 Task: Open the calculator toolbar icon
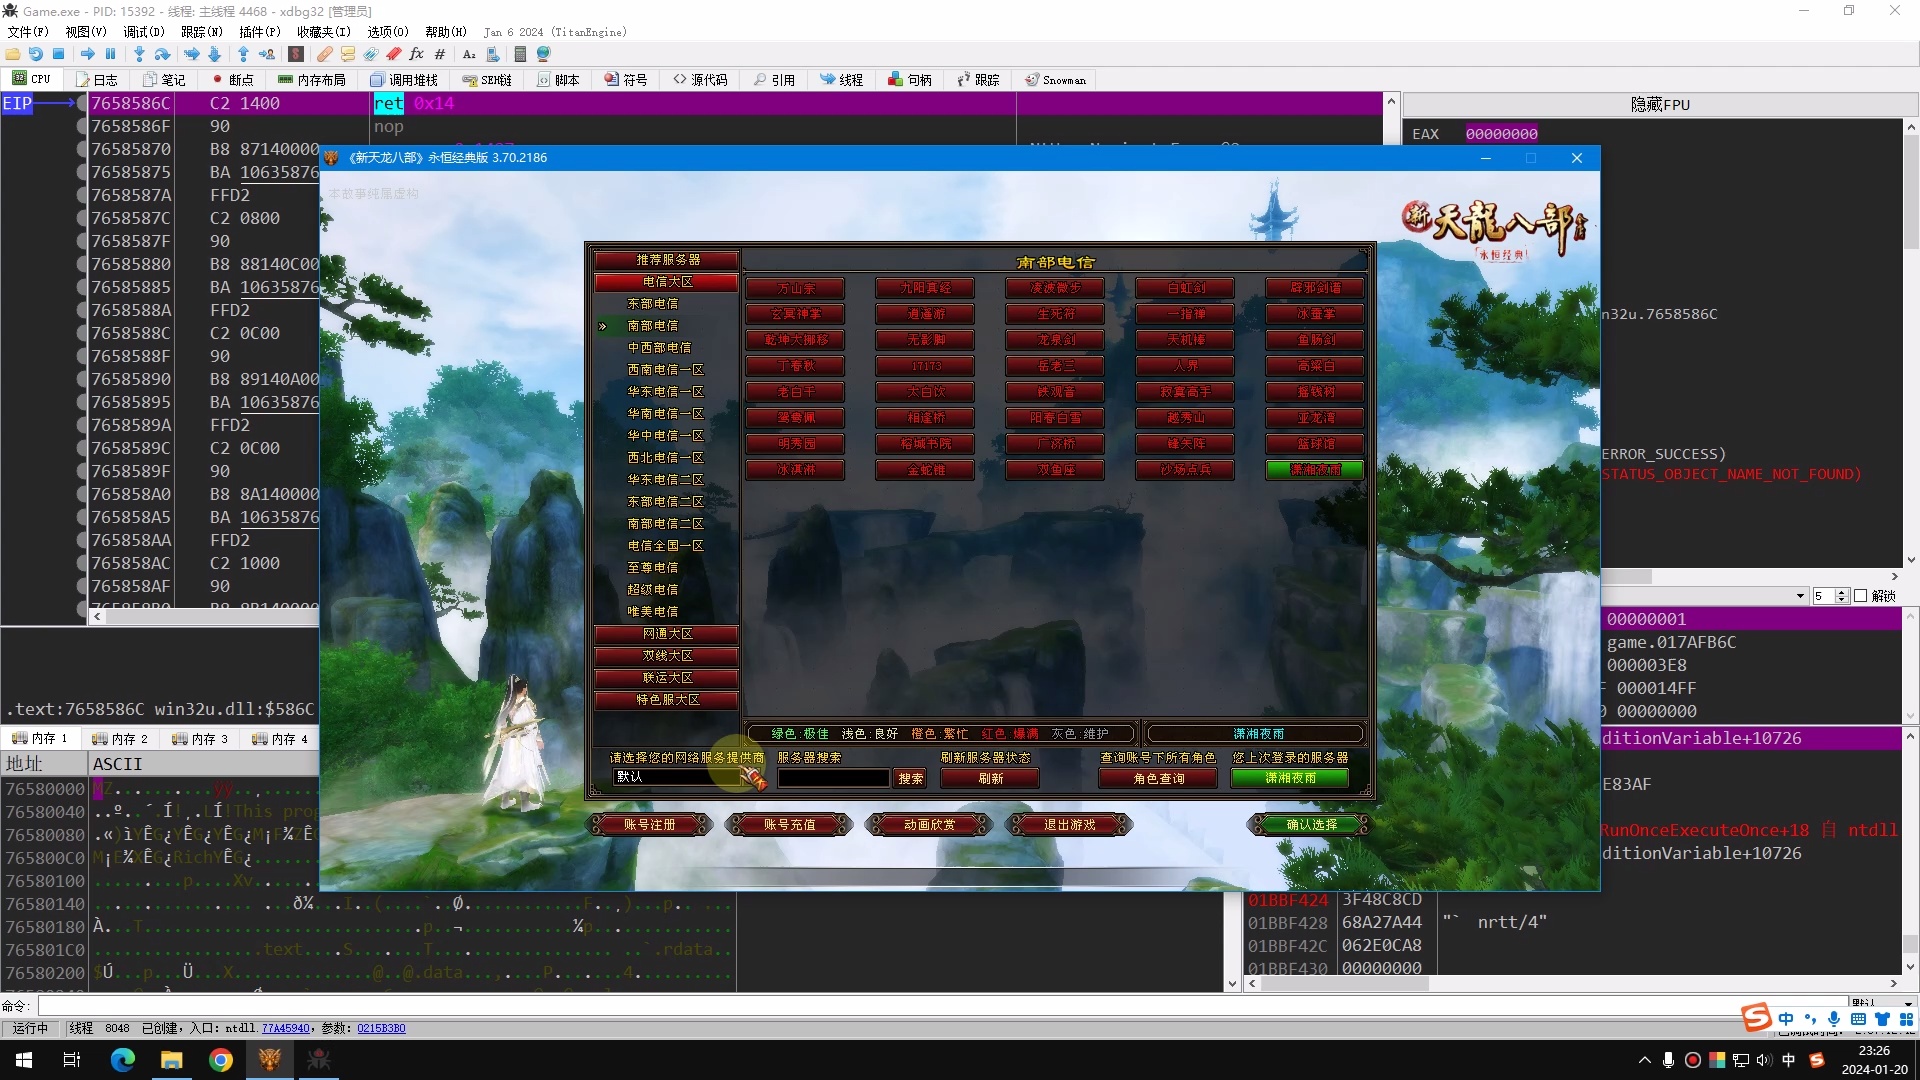coord(520,54)
